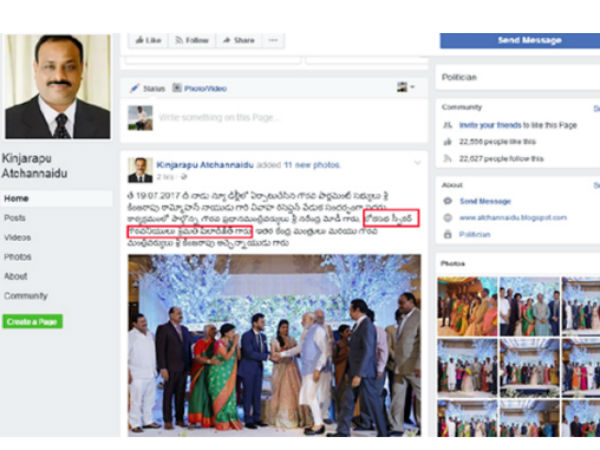Screen dimensions: 600x450
Task: Open the Posts sidebar tab
Action: pos(15,217)
